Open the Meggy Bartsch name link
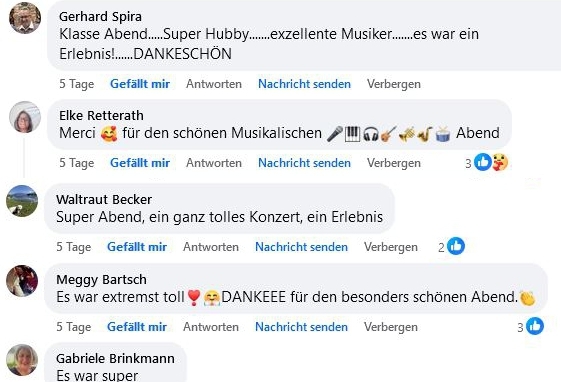This screenshot has height=382, width=561. click(101, 279)
